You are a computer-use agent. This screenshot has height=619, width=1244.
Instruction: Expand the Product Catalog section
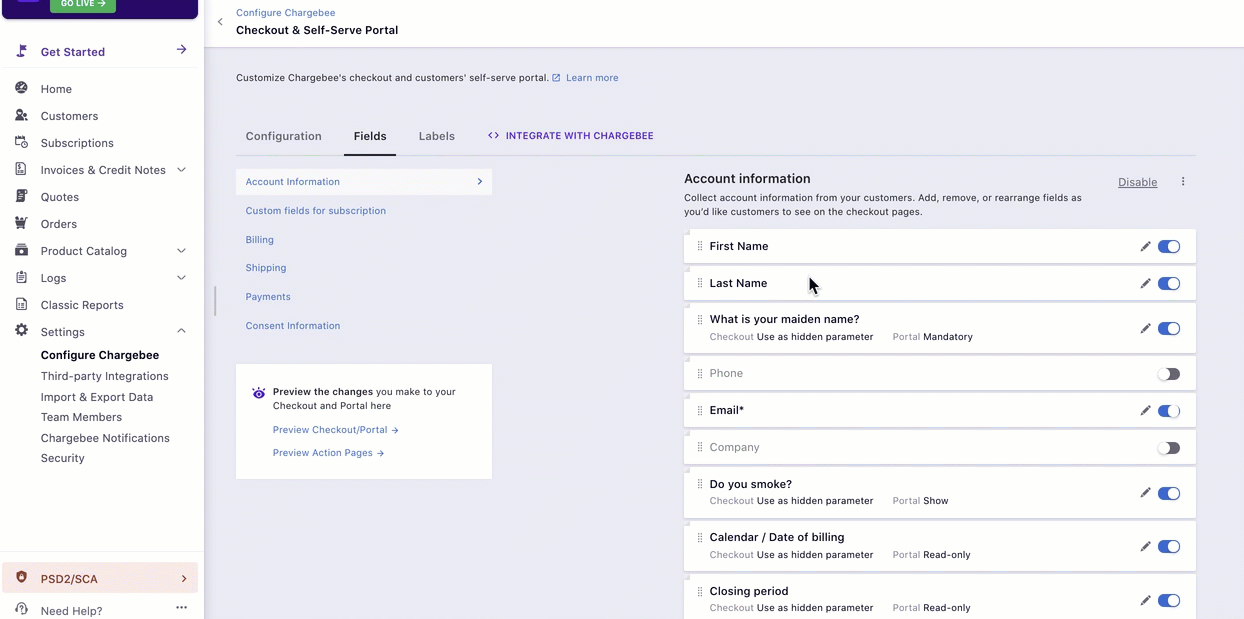[x=181, y=251]
